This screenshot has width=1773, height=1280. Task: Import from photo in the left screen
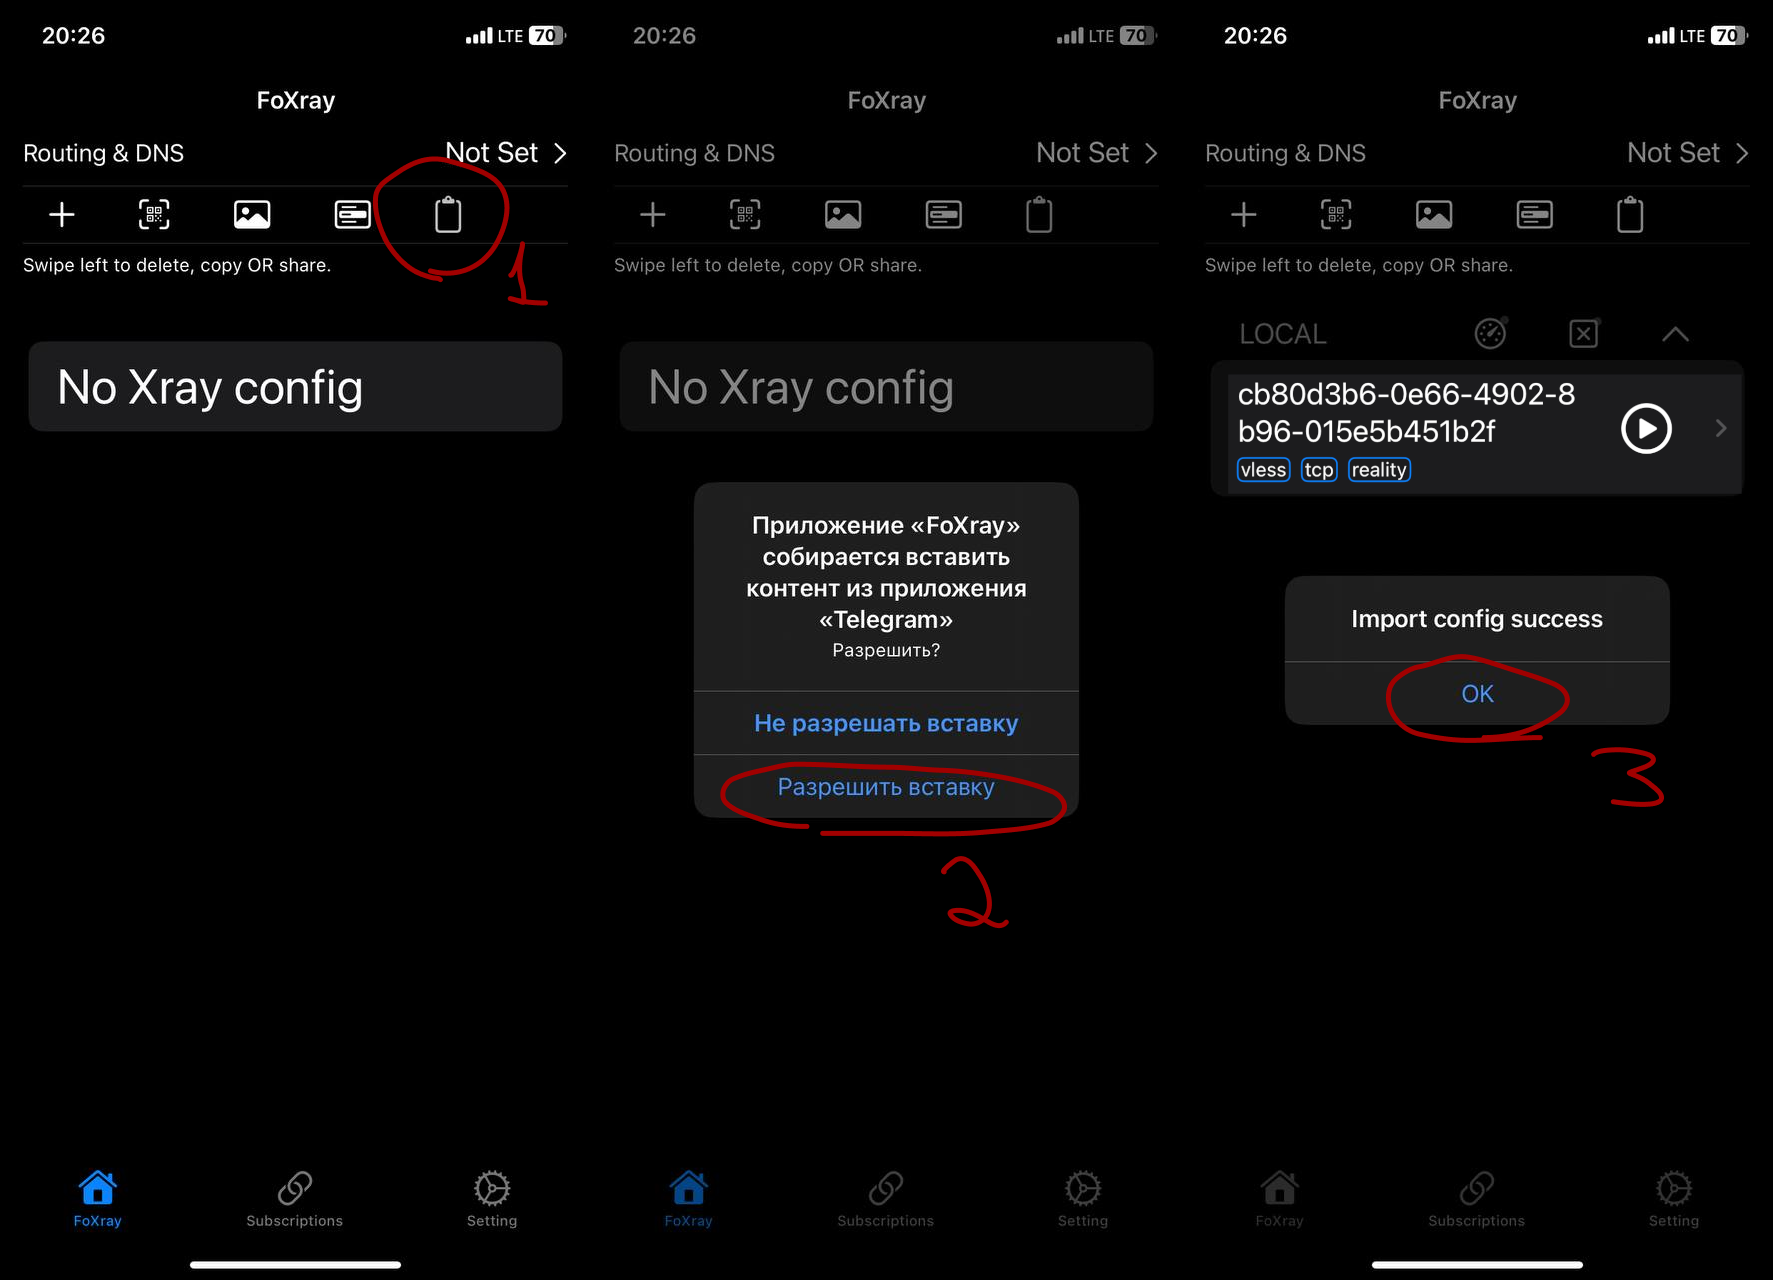pyautogui.click(x=252, y=215)
